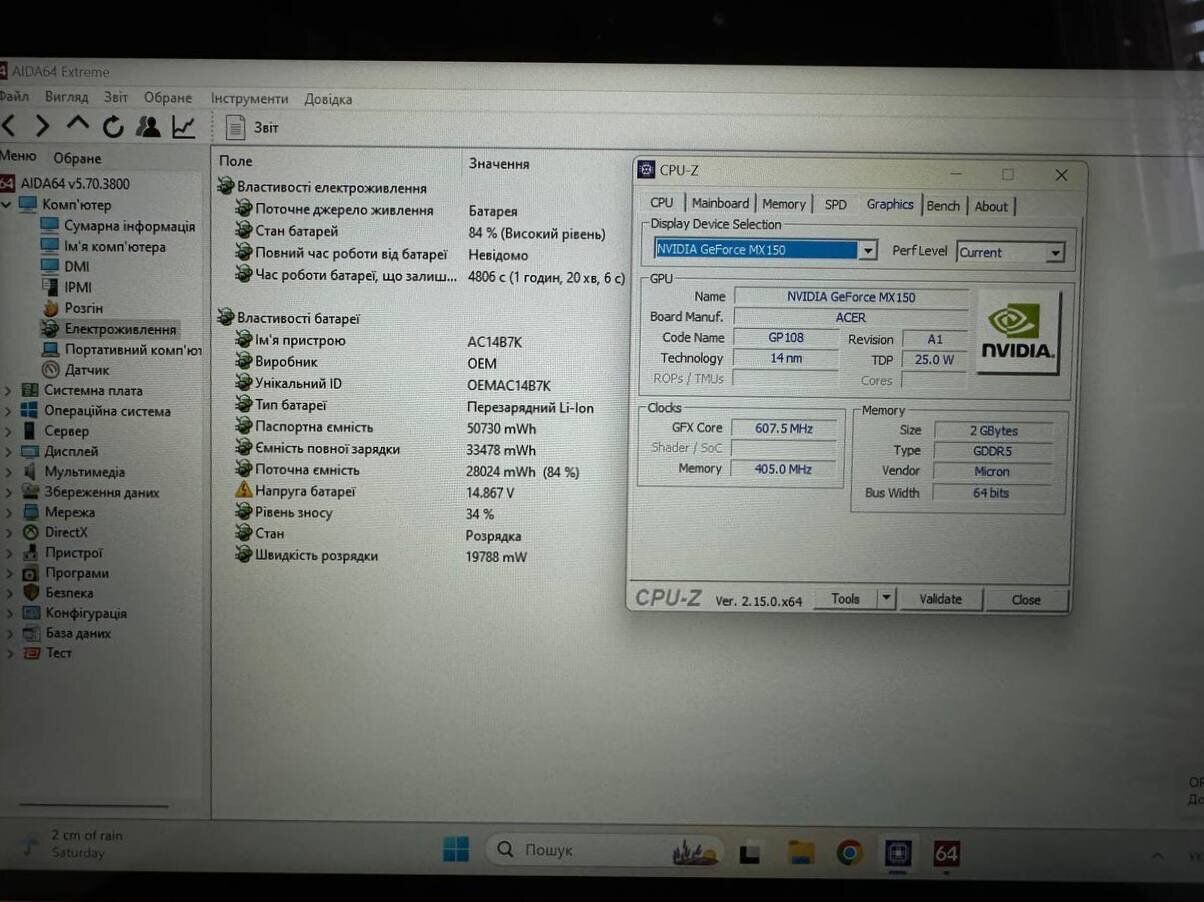
Task: Select the Сумарна інформація icon in the tree
Action: 49,226
